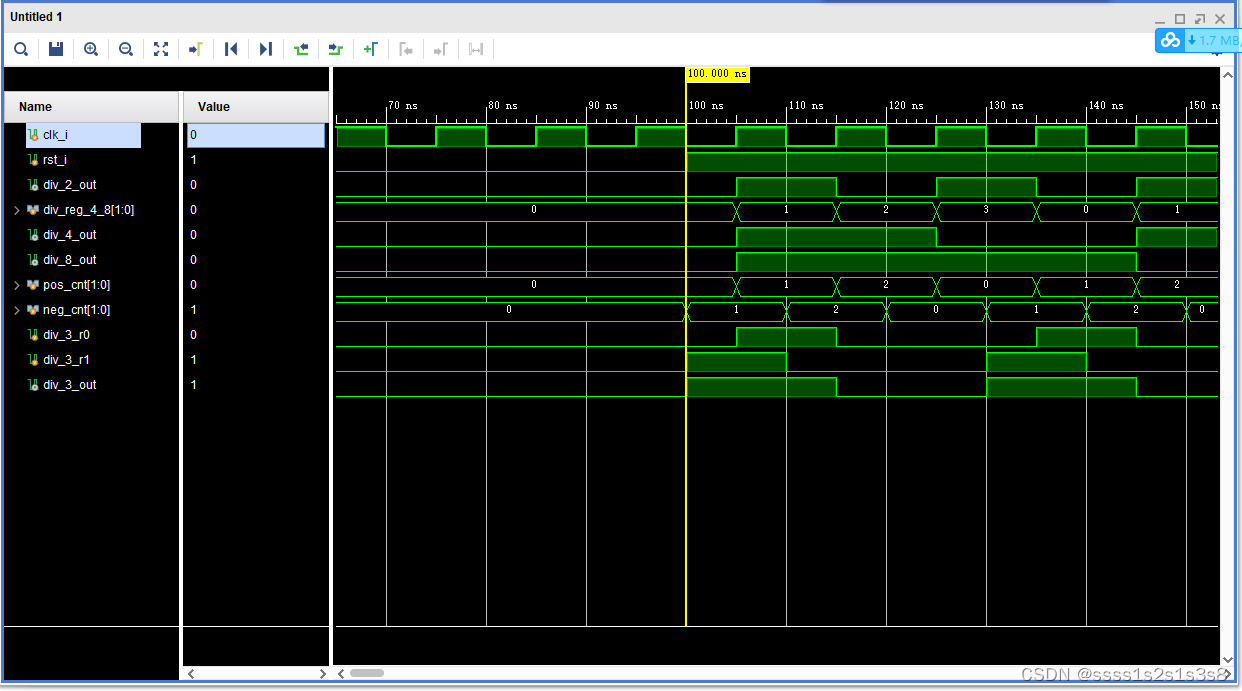Expand the pos_cnt[1:0] bus
The width and height of the screenshot is (1242, 691).
(x=16, y=285)
